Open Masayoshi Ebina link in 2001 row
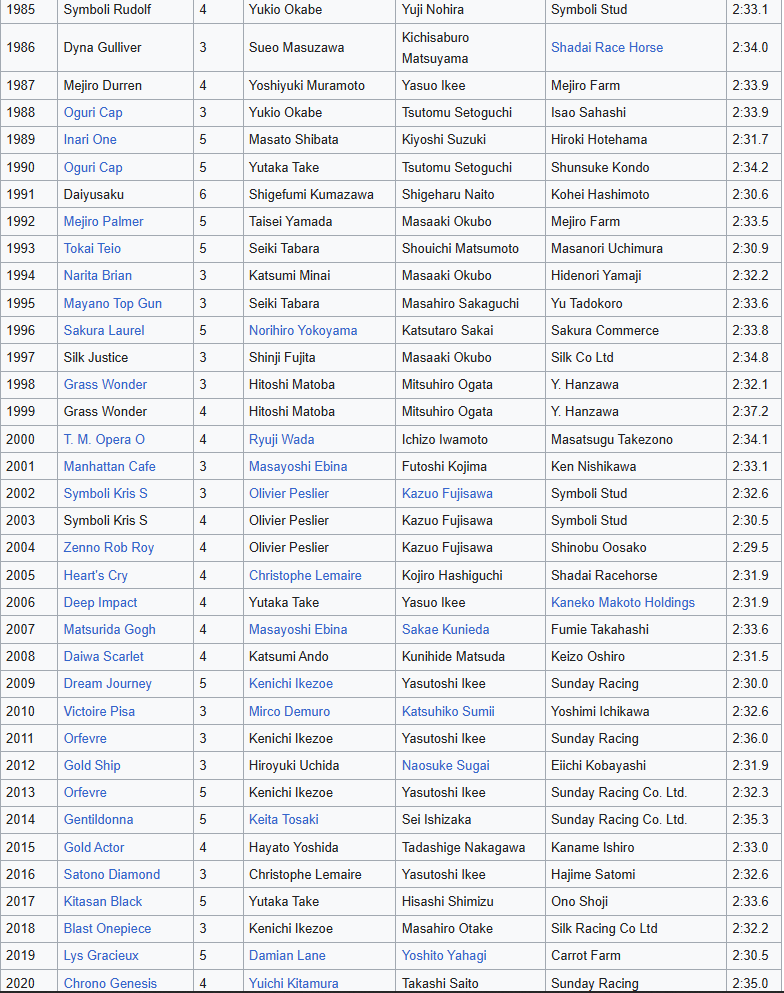This screenshot has height=993, width=784. (298, 467)
